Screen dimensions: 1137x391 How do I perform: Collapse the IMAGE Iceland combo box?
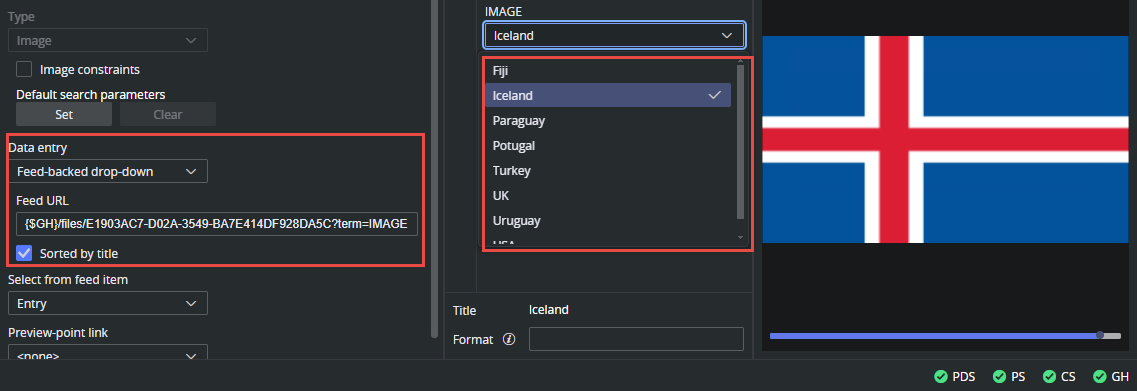614,35
